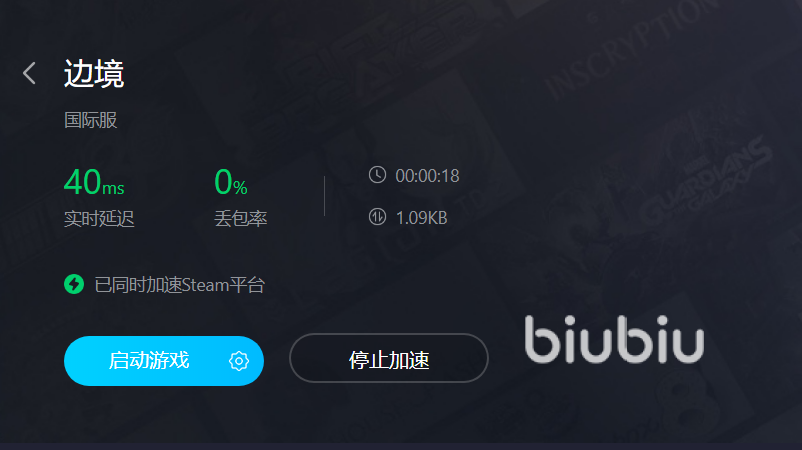The height and width of the screenshot is (450, 802).
Task: Click the 1.09KB data usage text
Action: click(x=422, y=218)
